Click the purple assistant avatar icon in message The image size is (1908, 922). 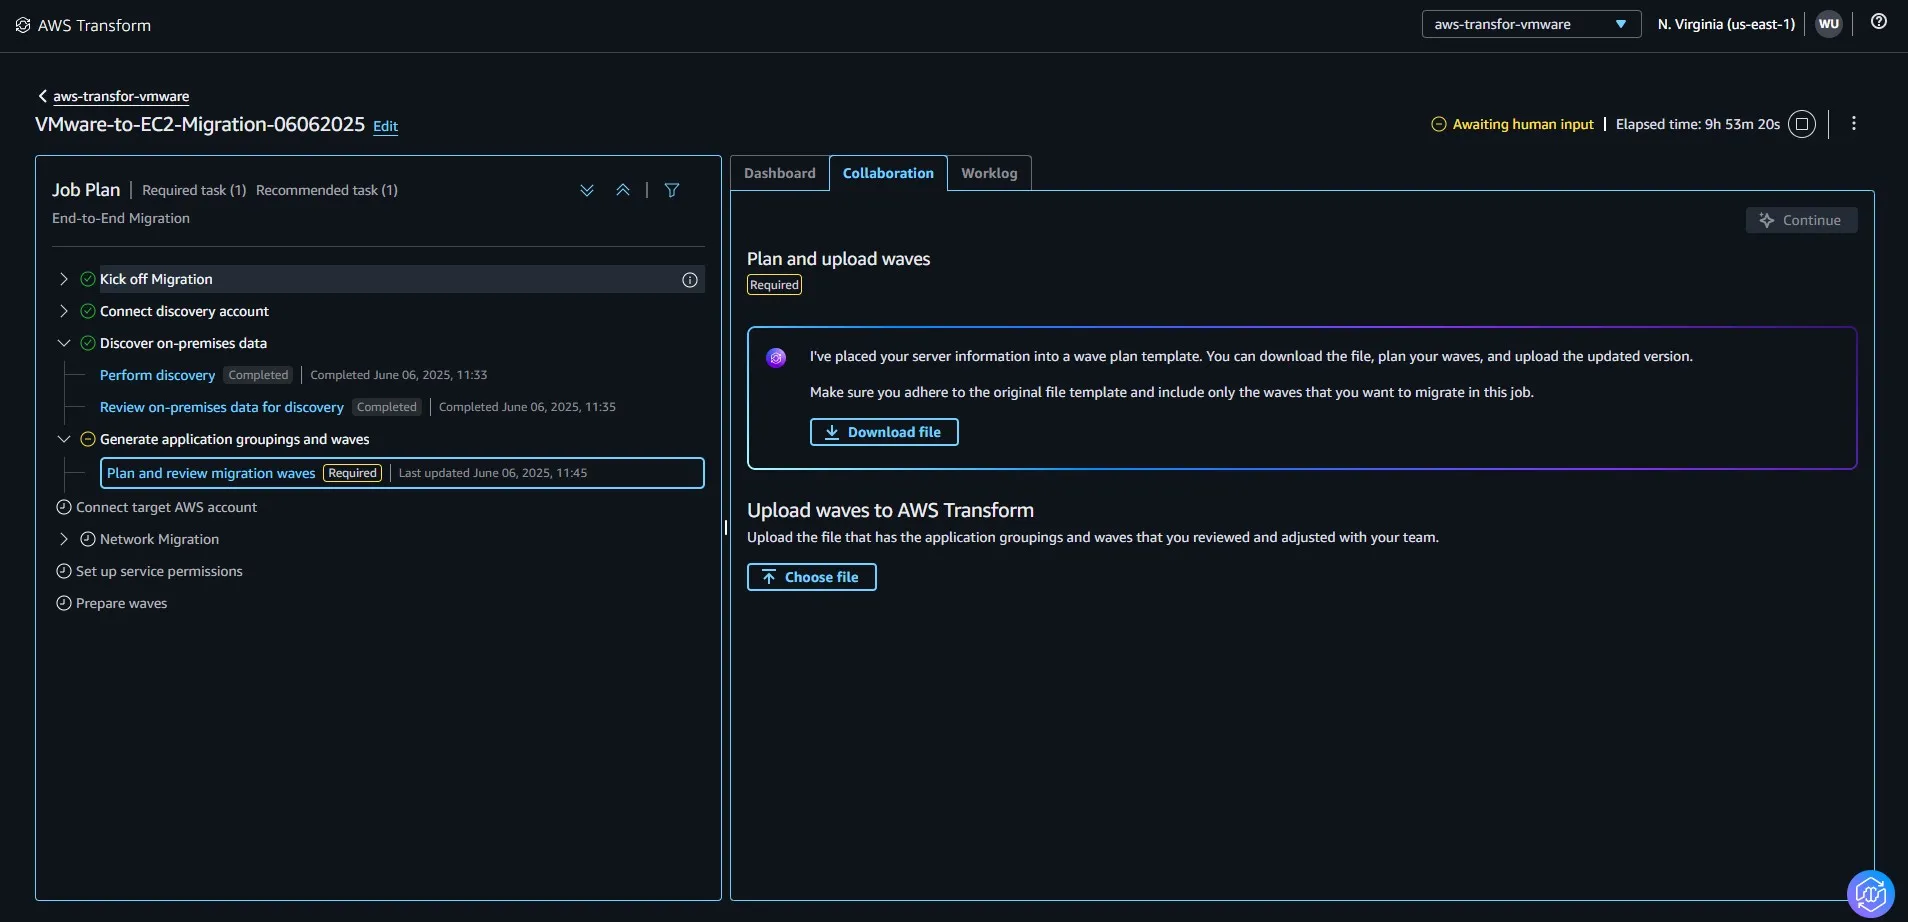pyautogui.click(x=776, y=358)
